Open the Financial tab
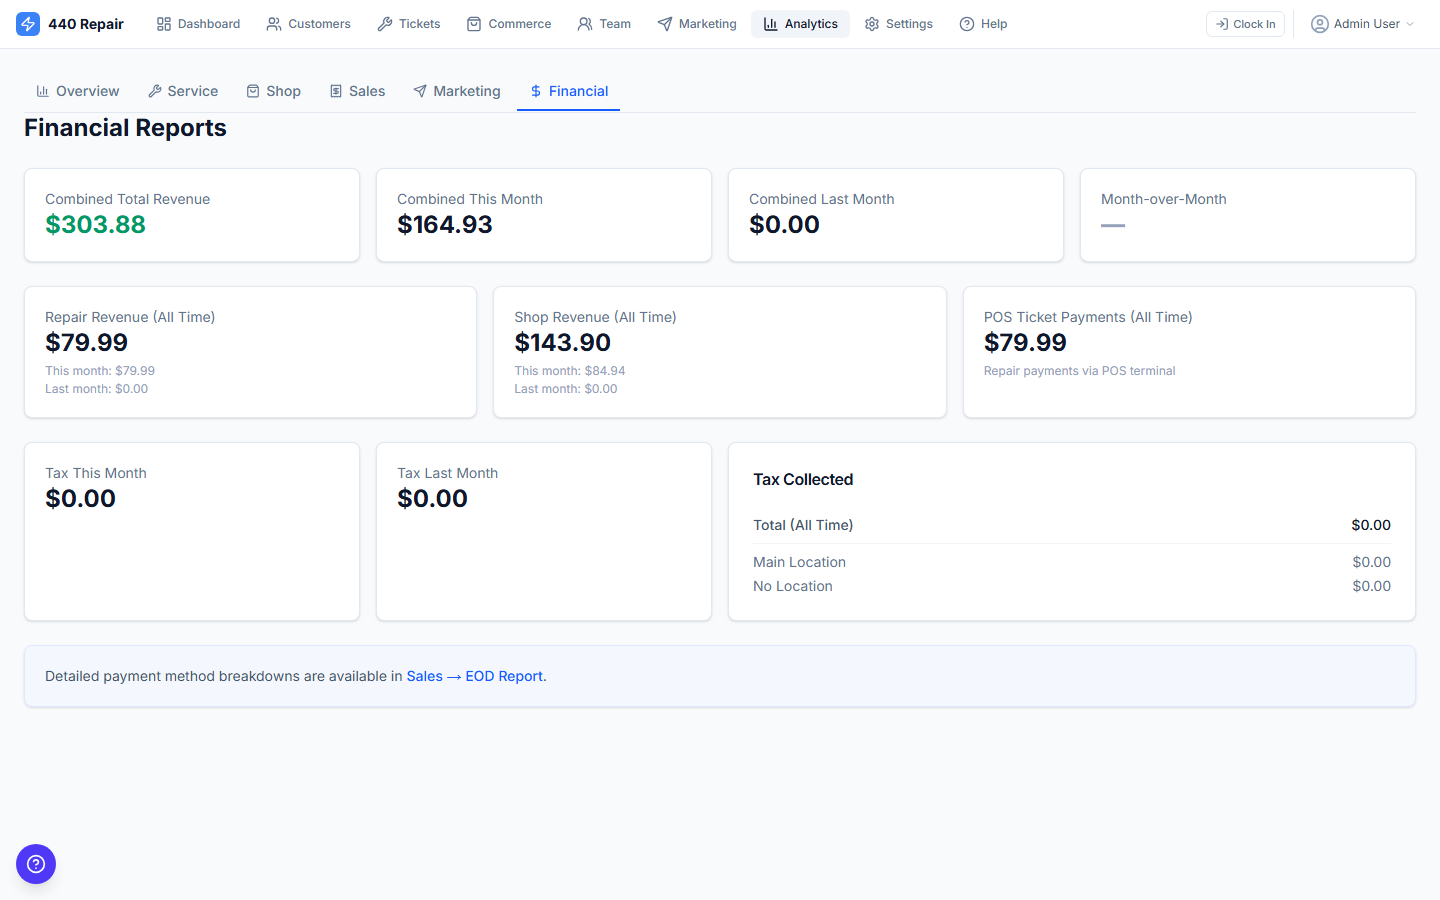The image size is (1440, 900). (x=568, y=91)
